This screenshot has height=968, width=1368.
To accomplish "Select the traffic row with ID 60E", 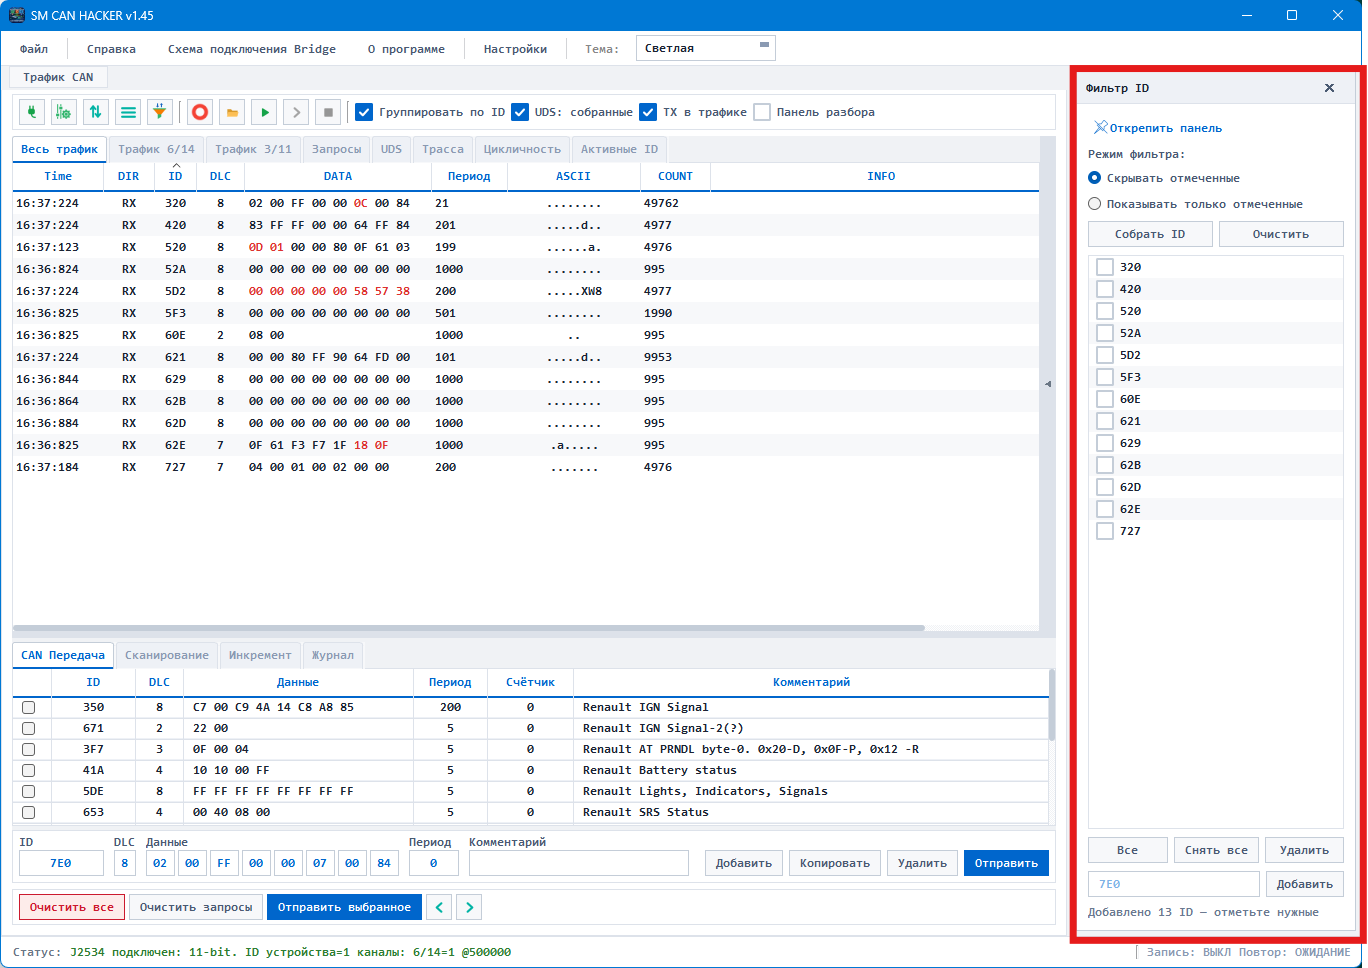I will (x=526, y=335).
